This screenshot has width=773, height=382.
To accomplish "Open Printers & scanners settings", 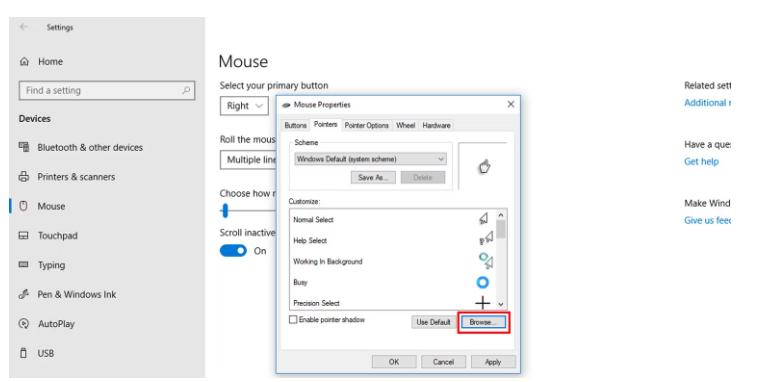I will coord(76,177).
